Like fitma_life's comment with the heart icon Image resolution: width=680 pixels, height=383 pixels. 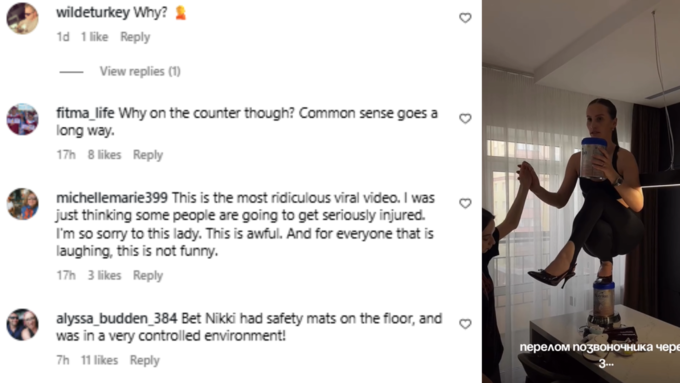(465, 118)
